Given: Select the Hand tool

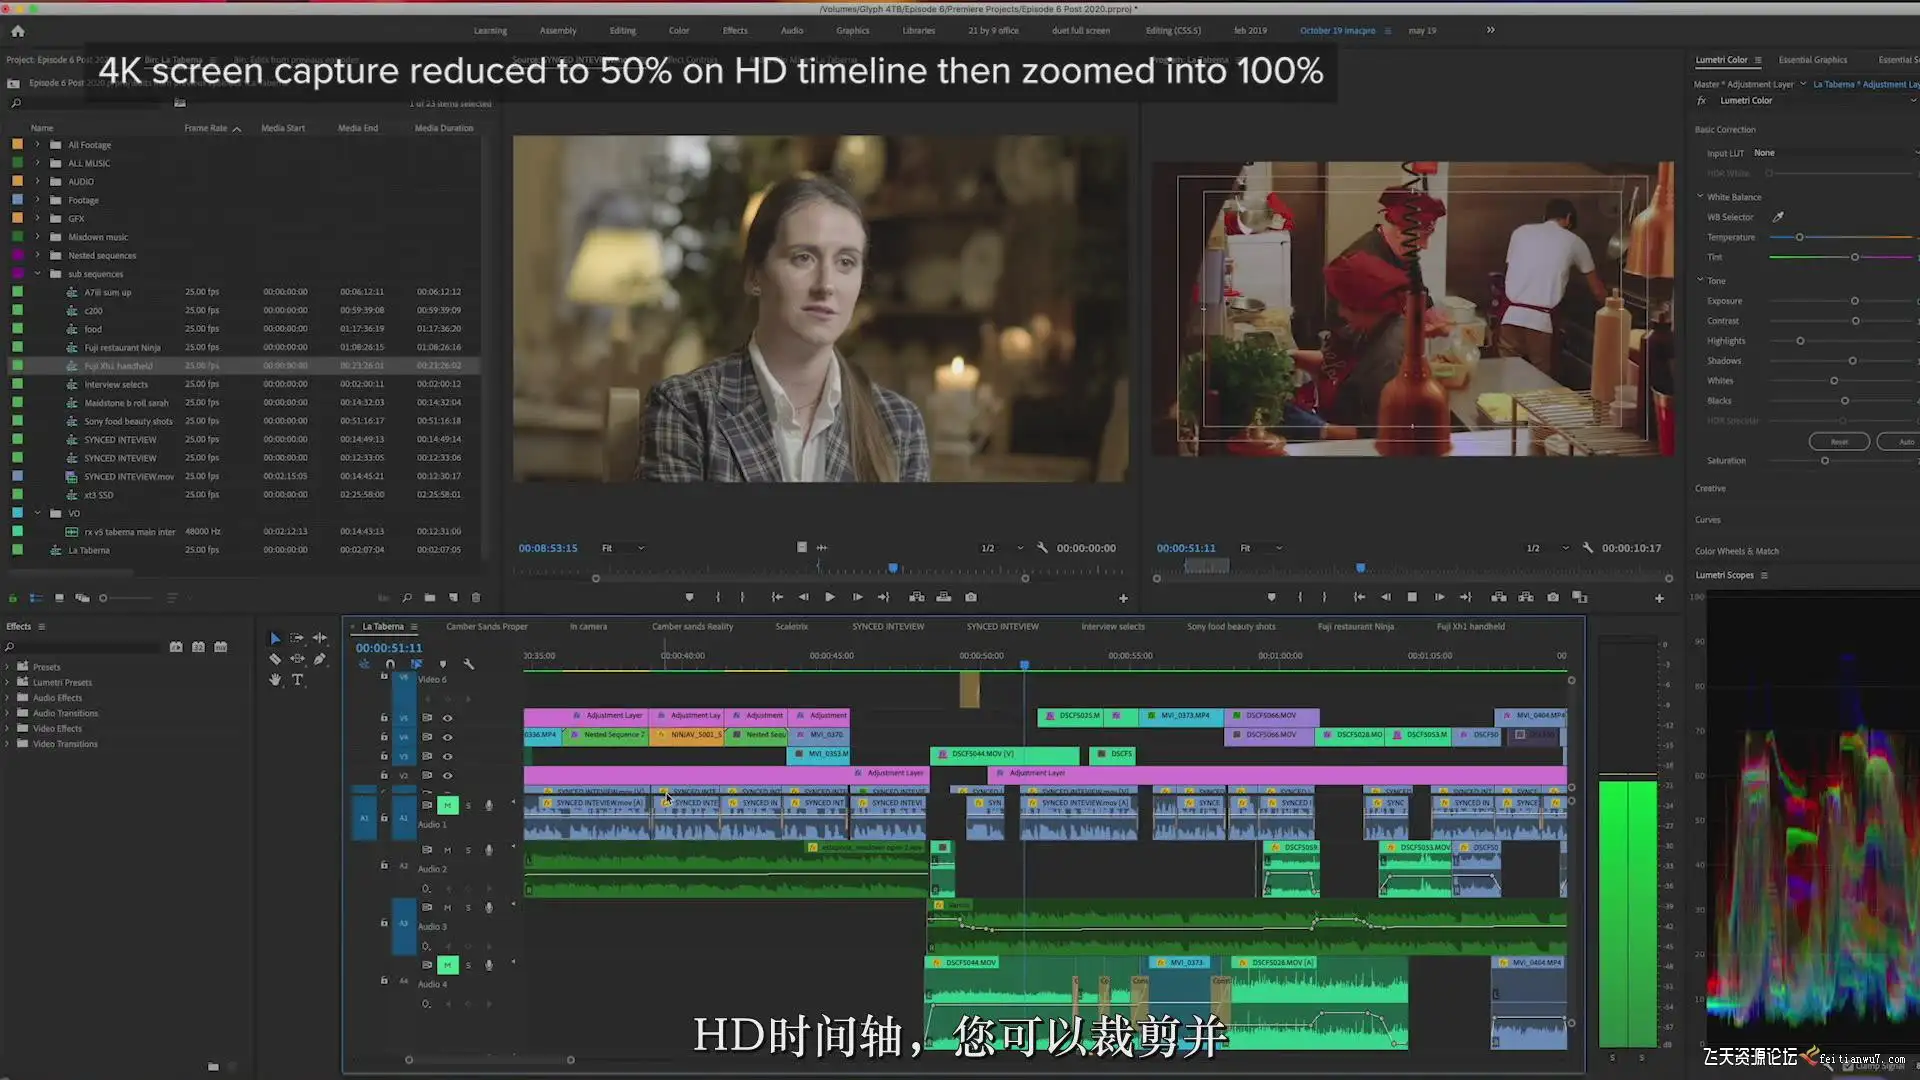Looking at the screenshot, I should coord(275,680).
